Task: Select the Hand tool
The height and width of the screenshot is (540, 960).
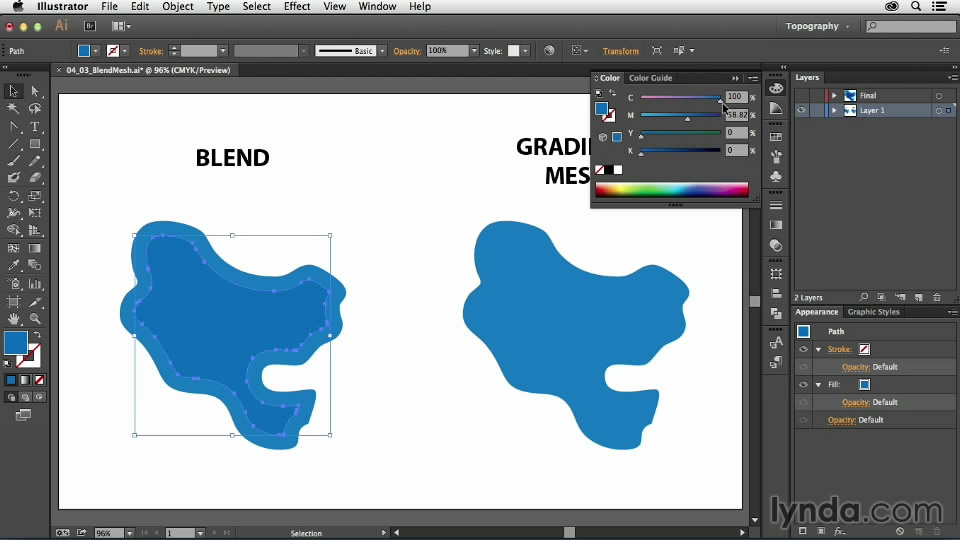Action: pos(13,318)
